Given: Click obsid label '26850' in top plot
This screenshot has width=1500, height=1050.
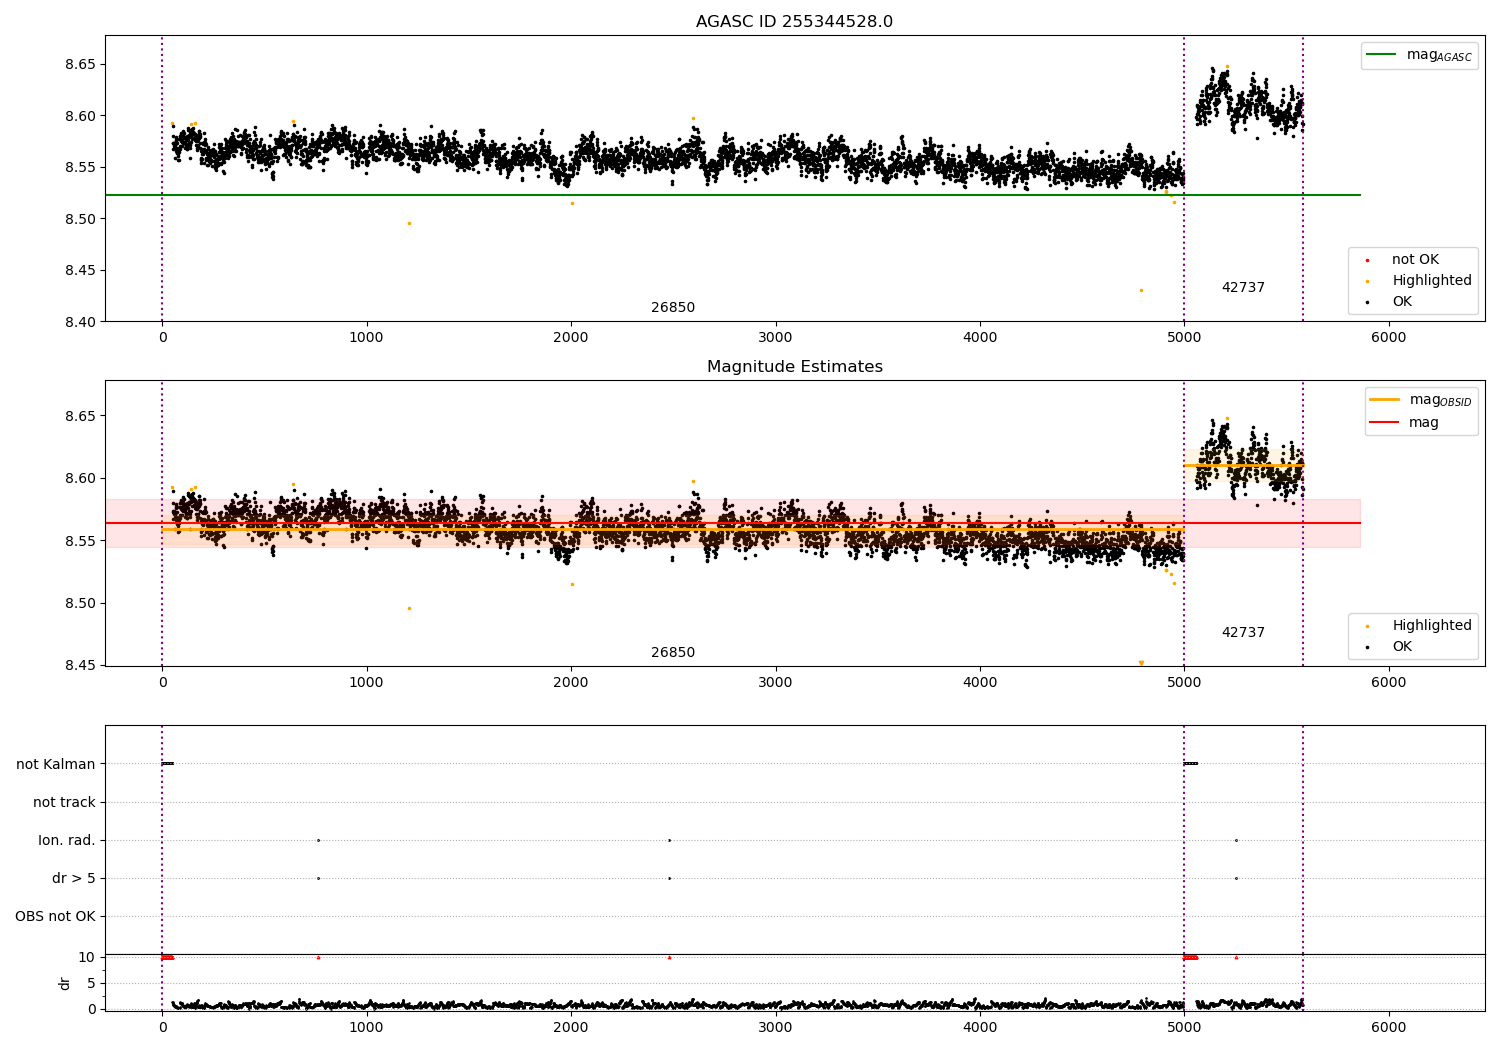Looking at the screenshot, I should tap(673, 308).
